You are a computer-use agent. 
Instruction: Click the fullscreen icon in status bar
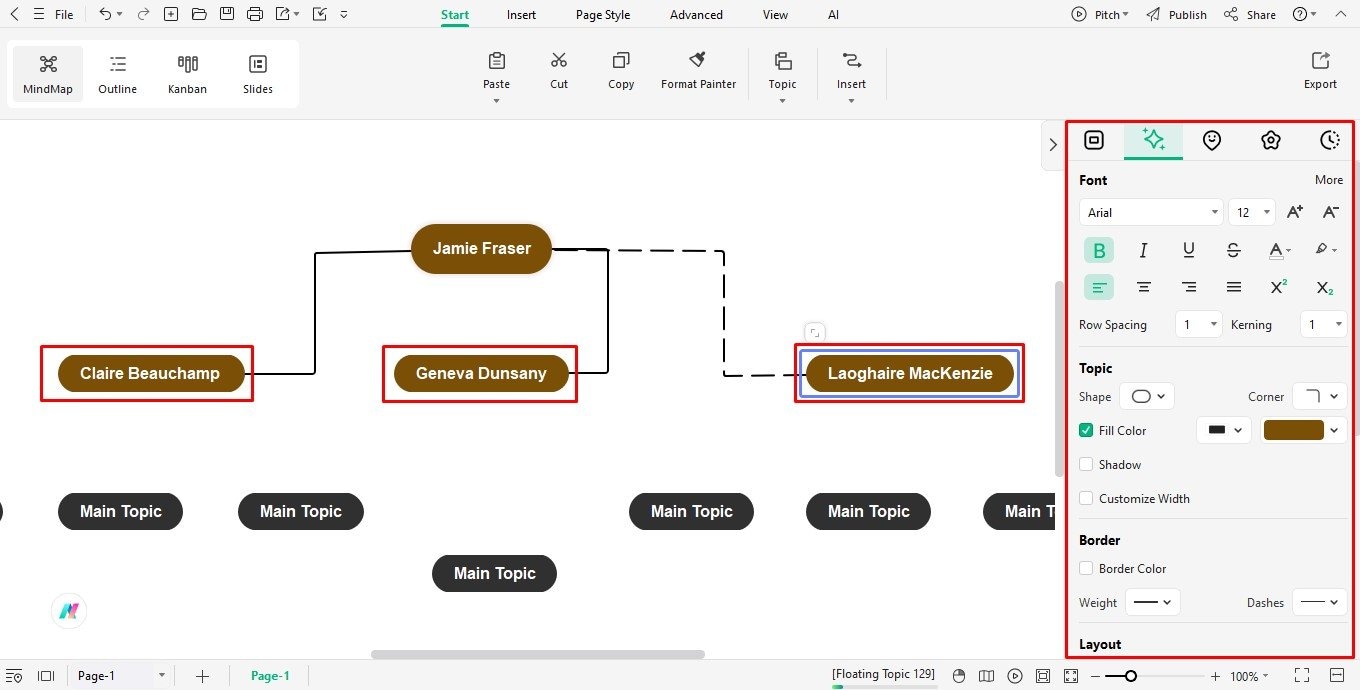click(1301, 676)
